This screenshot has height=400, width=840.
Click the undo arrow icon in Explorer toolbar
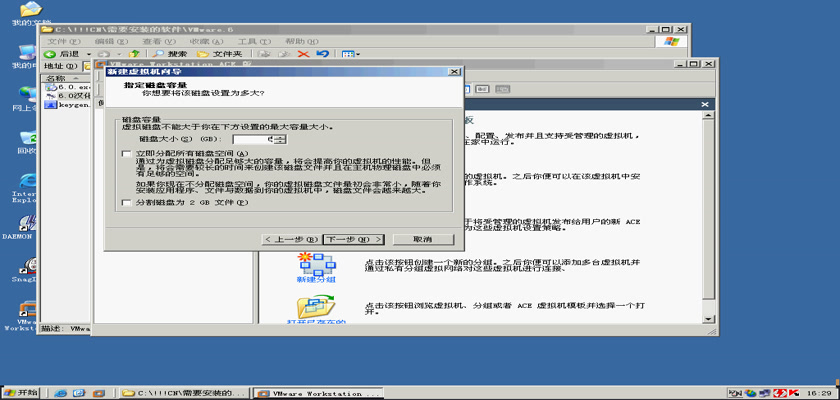pos(322,54)
